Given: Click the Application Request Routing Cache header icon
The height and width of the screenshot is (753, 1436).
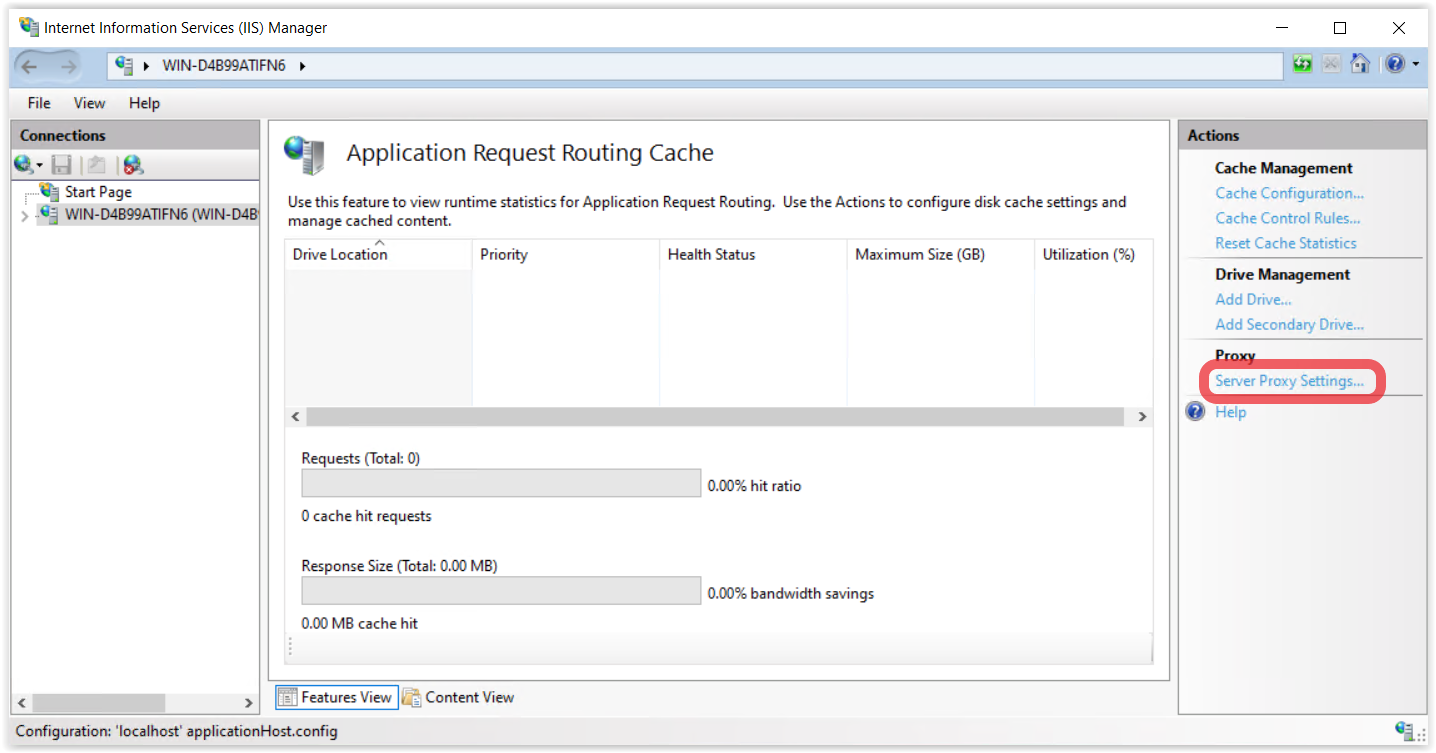Looking at the screenshot, I should click(x=304, y=154).
